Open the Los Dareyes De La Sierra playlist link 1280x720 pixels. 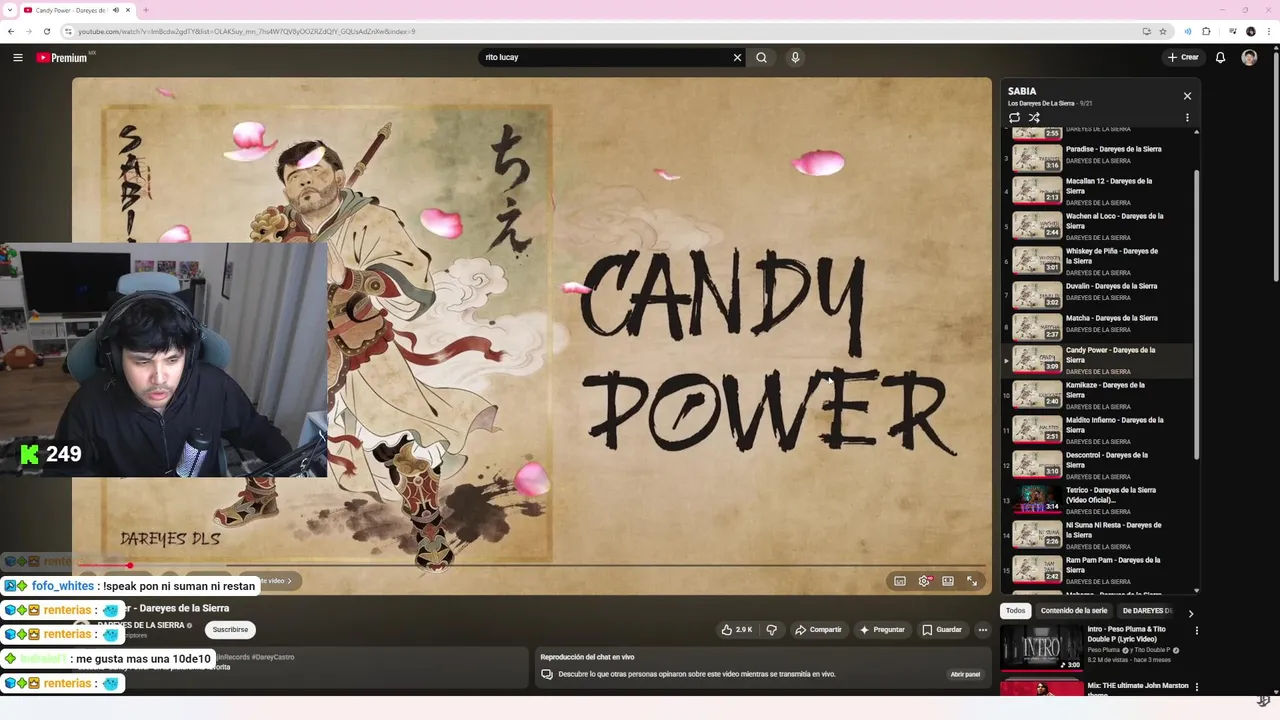click(1041, 104)
